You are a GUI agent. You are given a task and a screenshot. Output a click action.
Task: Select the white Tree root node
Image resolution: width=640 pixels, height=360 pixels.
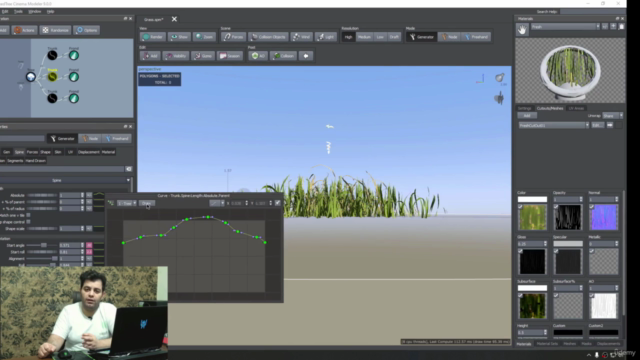pos(31,77)
